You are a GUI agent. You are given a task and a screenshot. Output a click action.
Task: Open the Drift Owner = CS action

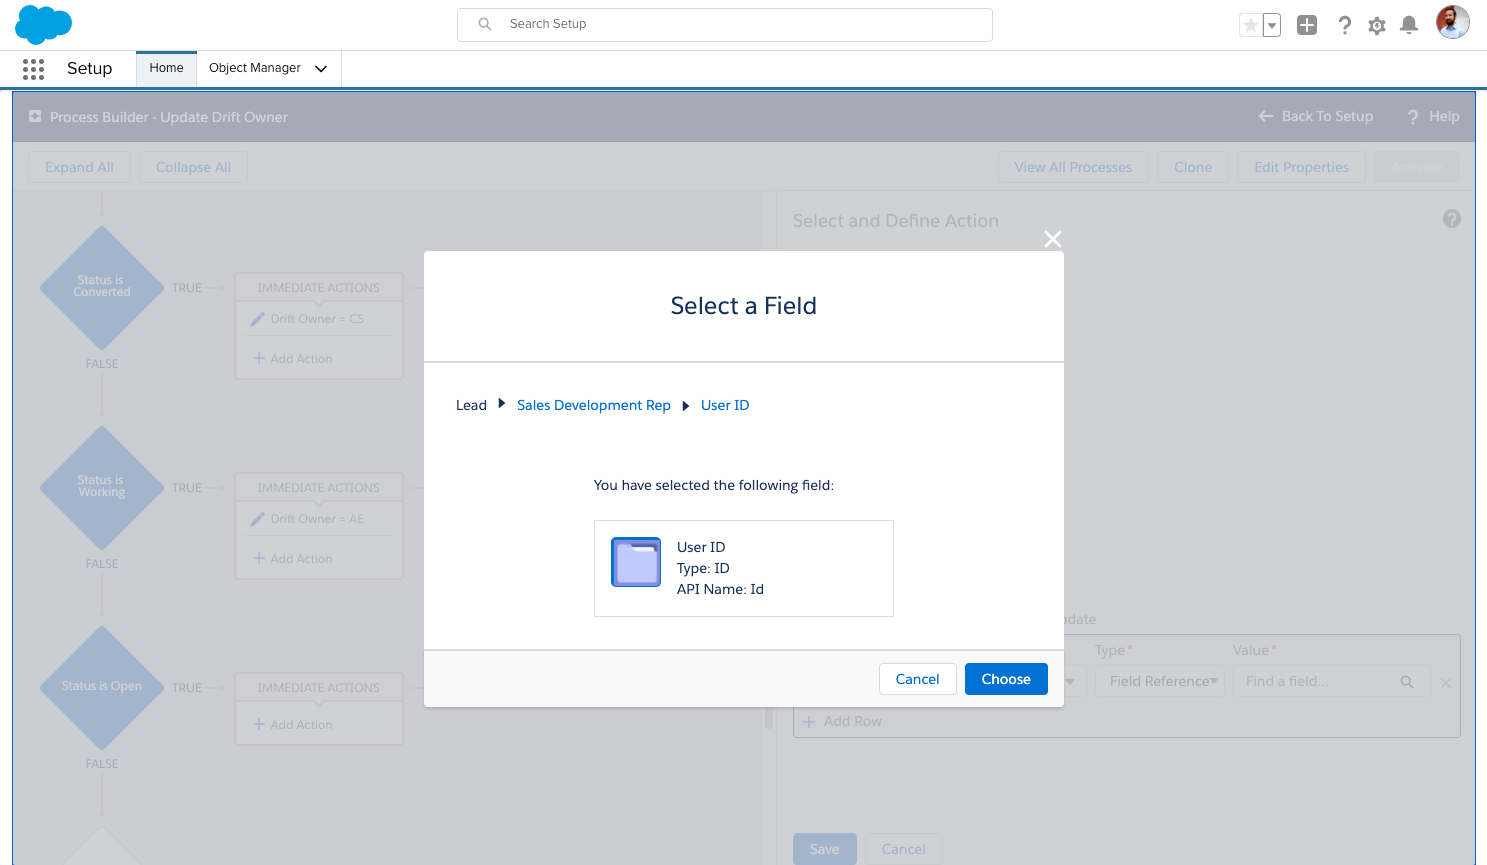317,319
